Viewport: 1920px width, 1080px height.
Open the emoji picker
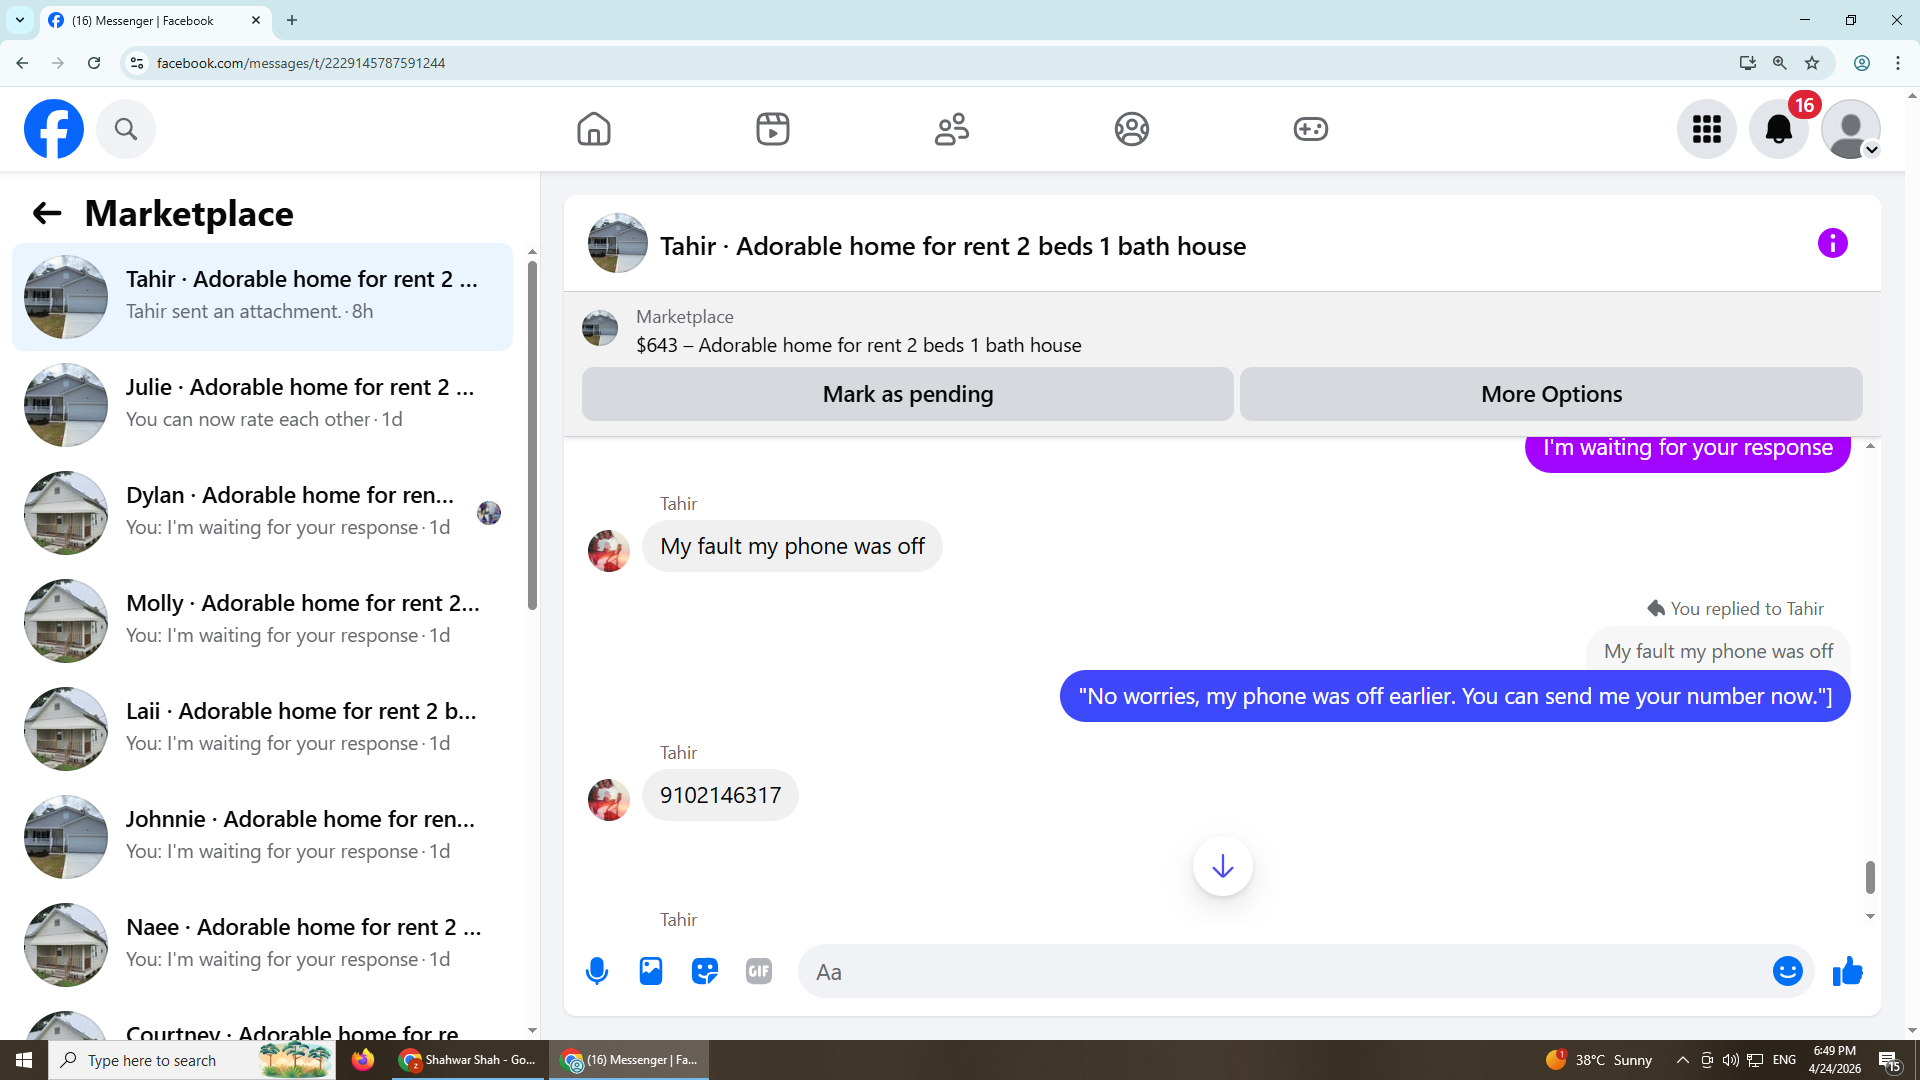point(1788,971)
